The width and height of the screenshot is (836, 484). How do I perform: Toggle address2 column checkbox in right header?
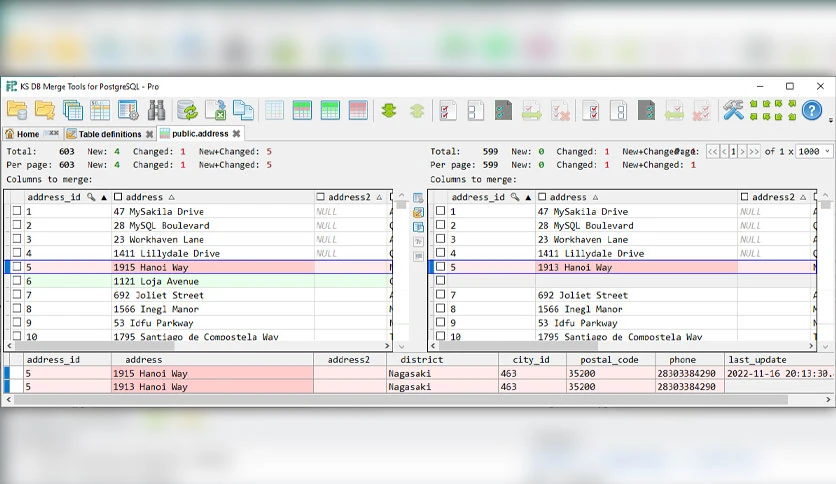(744, 197)
